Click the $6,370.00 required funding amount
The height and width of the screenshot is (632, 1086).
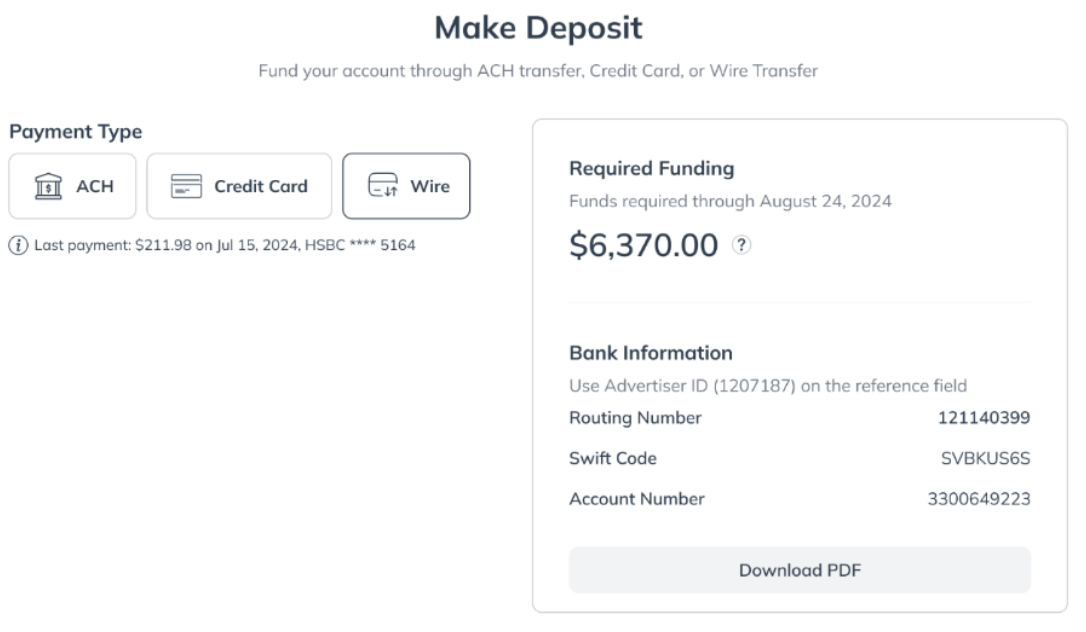[643, 245]
